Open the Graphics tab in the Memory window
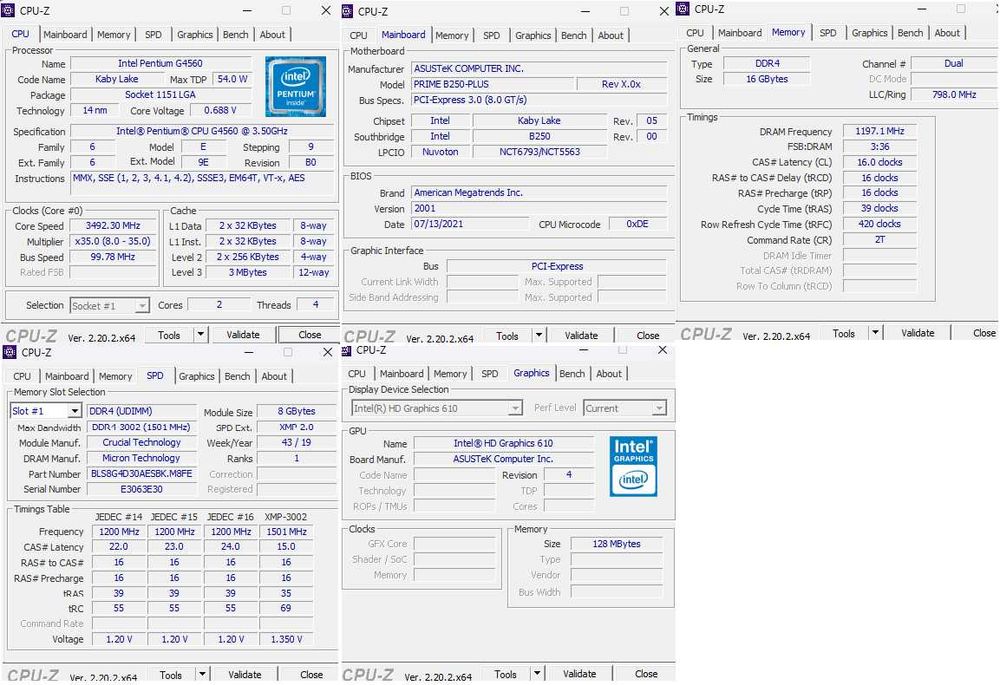Screen dimensions: 1000x685 (869, 33)
